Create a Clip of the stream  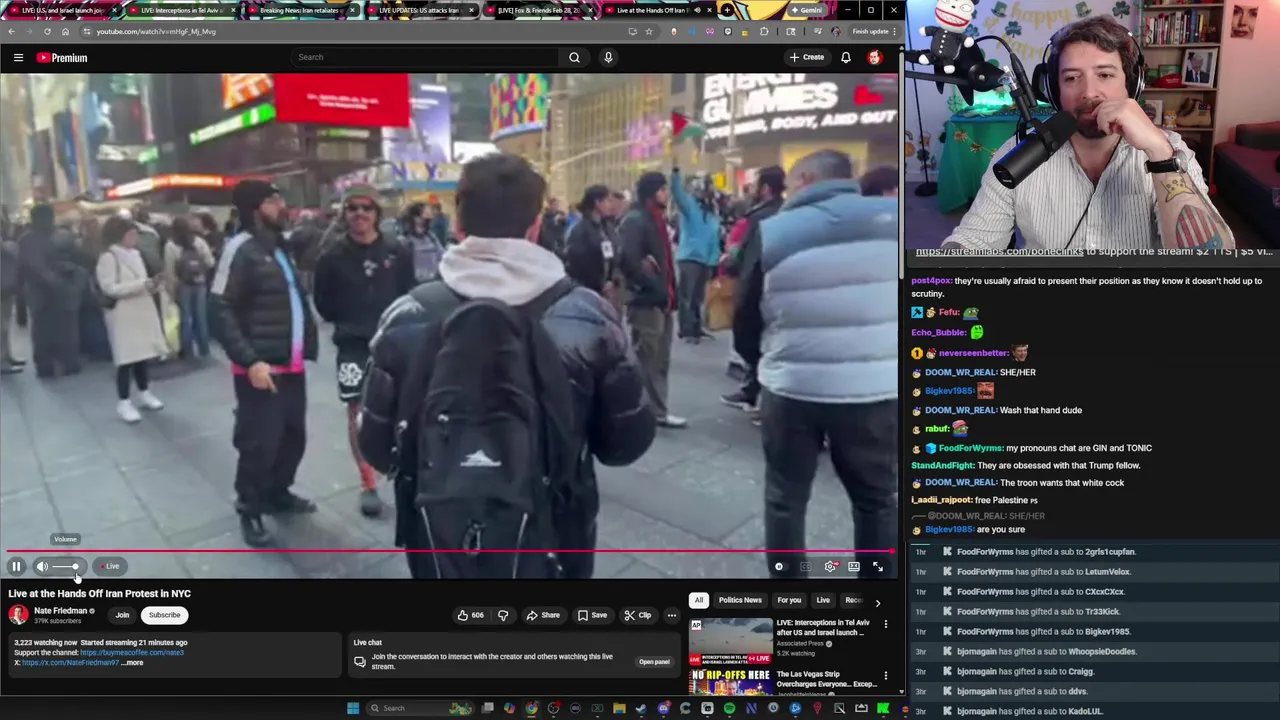[637, 615]
